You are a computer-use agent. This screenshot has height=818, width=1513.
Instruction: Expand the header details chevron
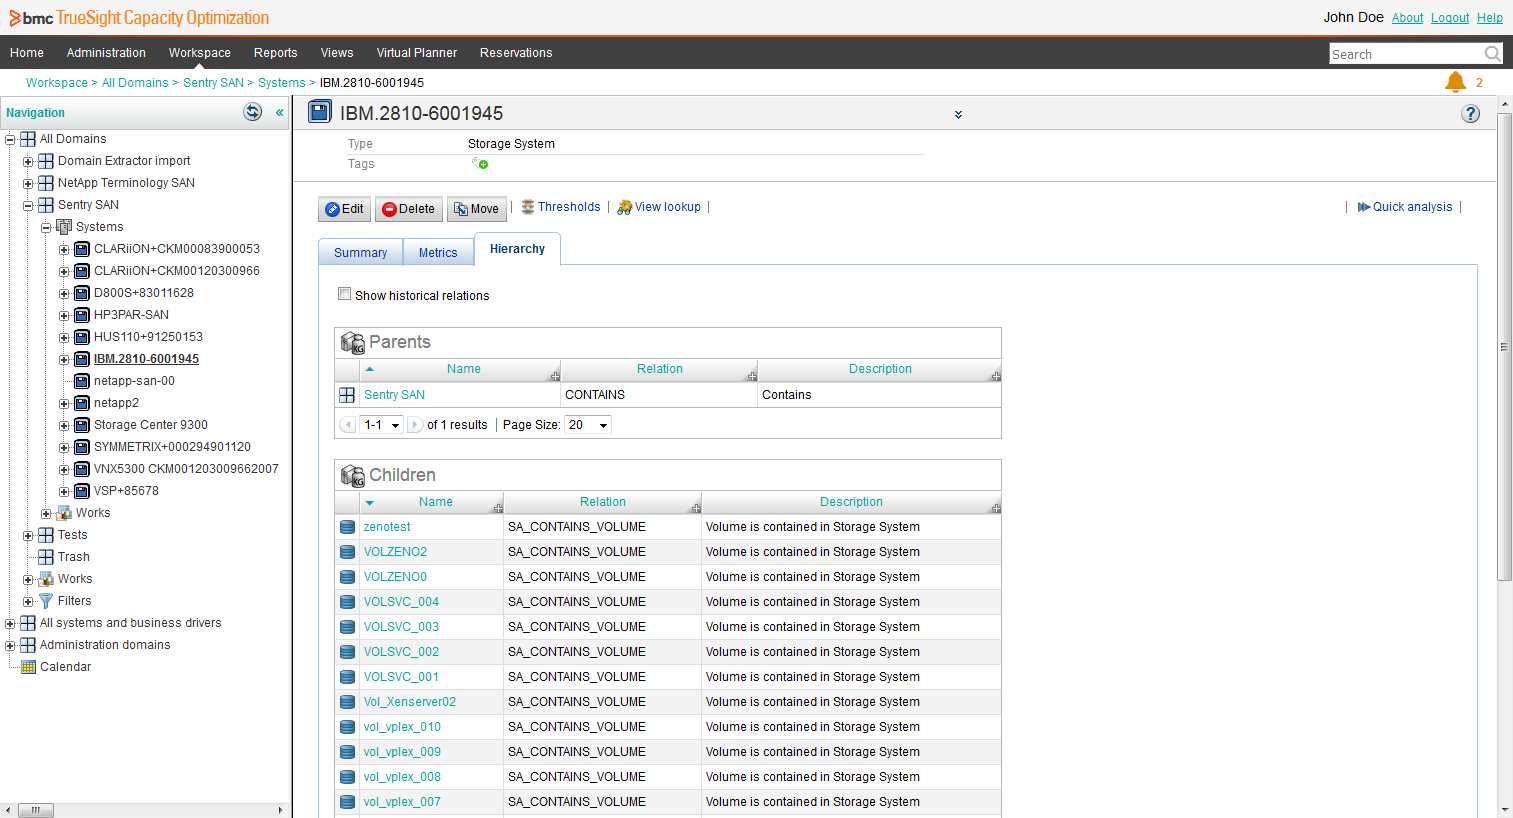coord(958,115)
